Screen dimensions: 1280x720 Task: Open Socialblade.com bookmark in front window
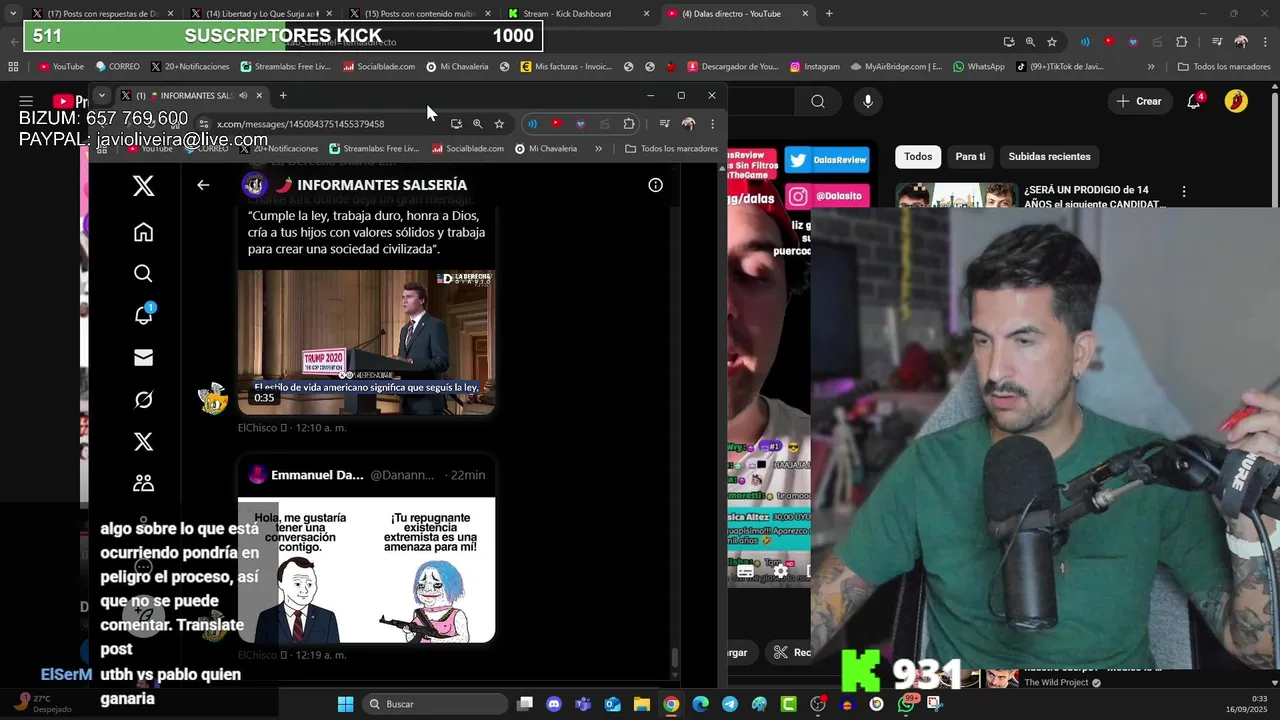tap(466, 149)
